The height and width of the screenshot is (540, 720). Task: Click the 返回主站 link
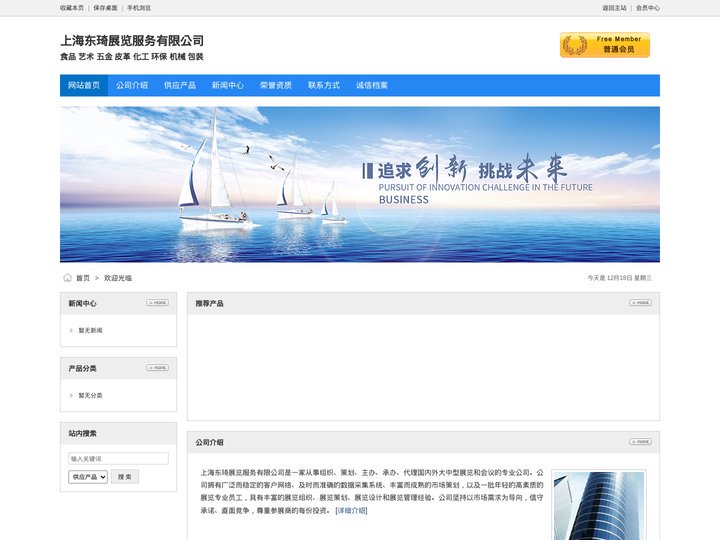click(614, 8)
